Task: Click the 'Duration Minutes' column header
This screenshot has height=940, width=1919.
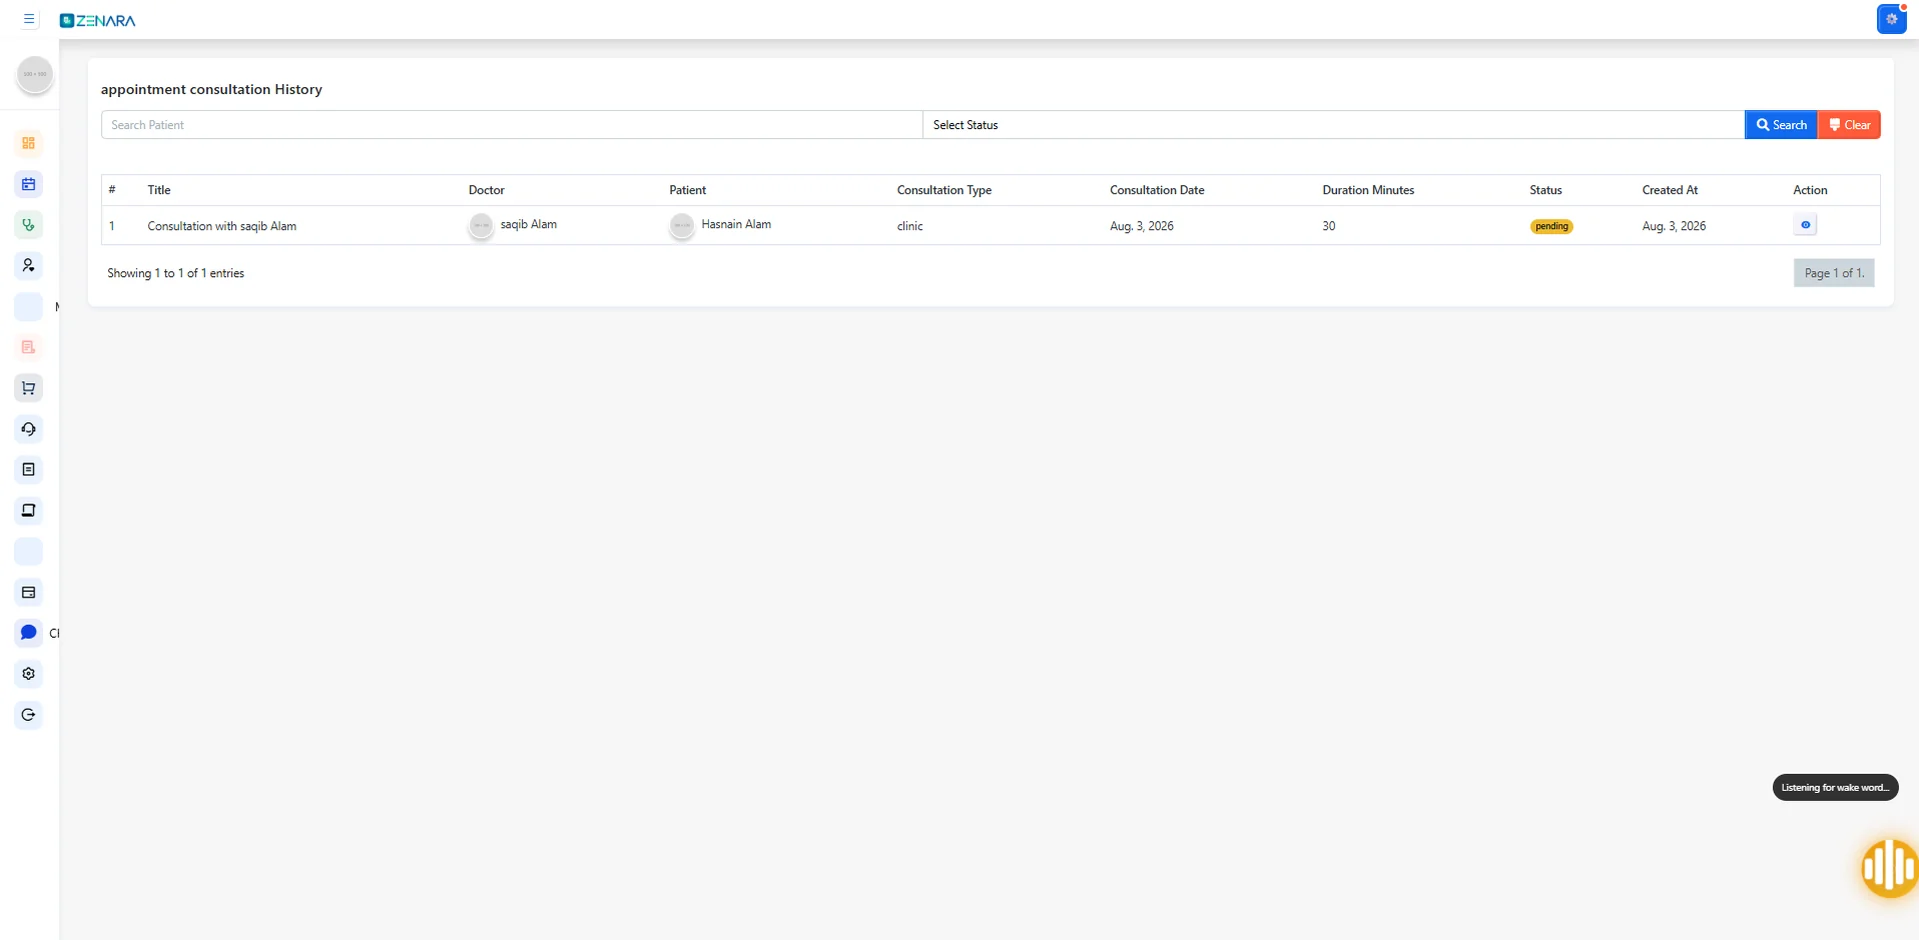Action: point(1368,190)
